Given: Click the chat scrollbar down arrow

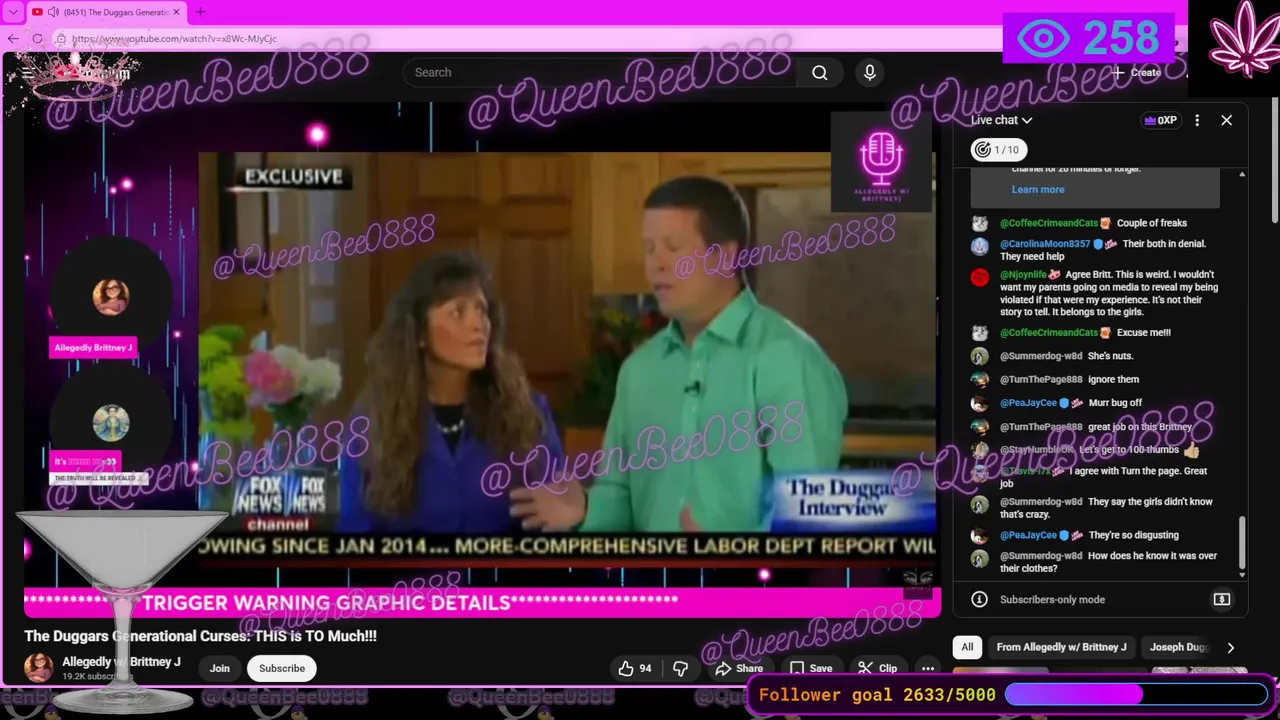Looking at the screenshot, I should pyautogui.click(x=1242, y=575).
